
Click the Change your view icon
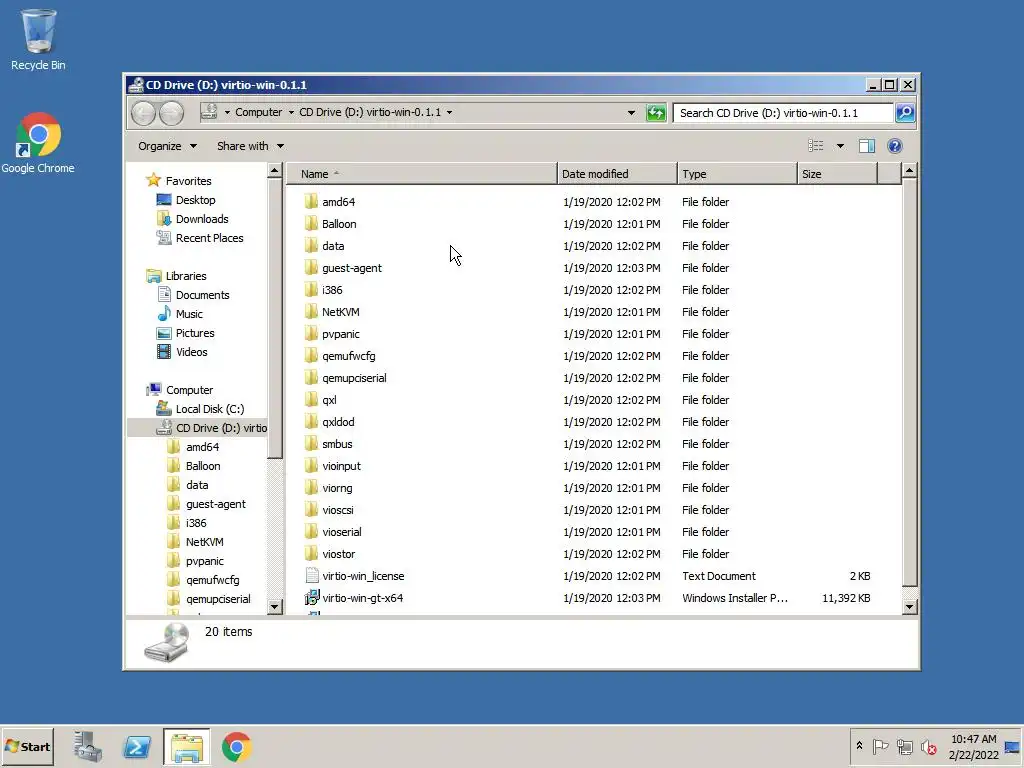coord(816,146)
